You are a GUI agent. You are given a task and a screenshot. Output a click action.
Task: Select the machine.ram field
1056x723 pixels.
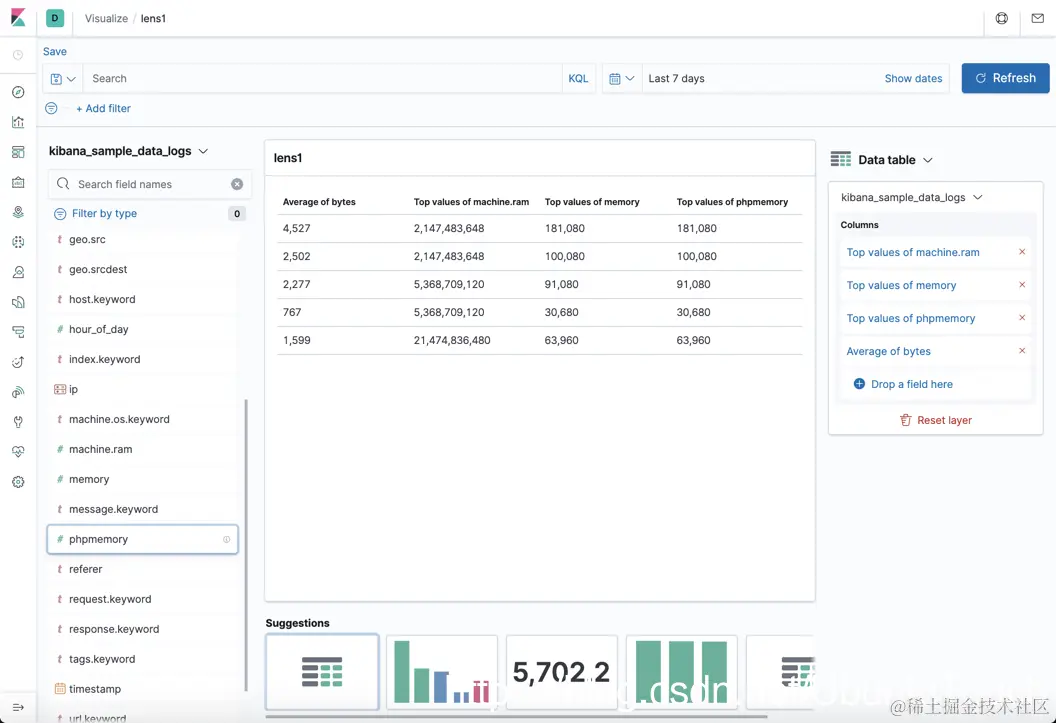(143, 449)
